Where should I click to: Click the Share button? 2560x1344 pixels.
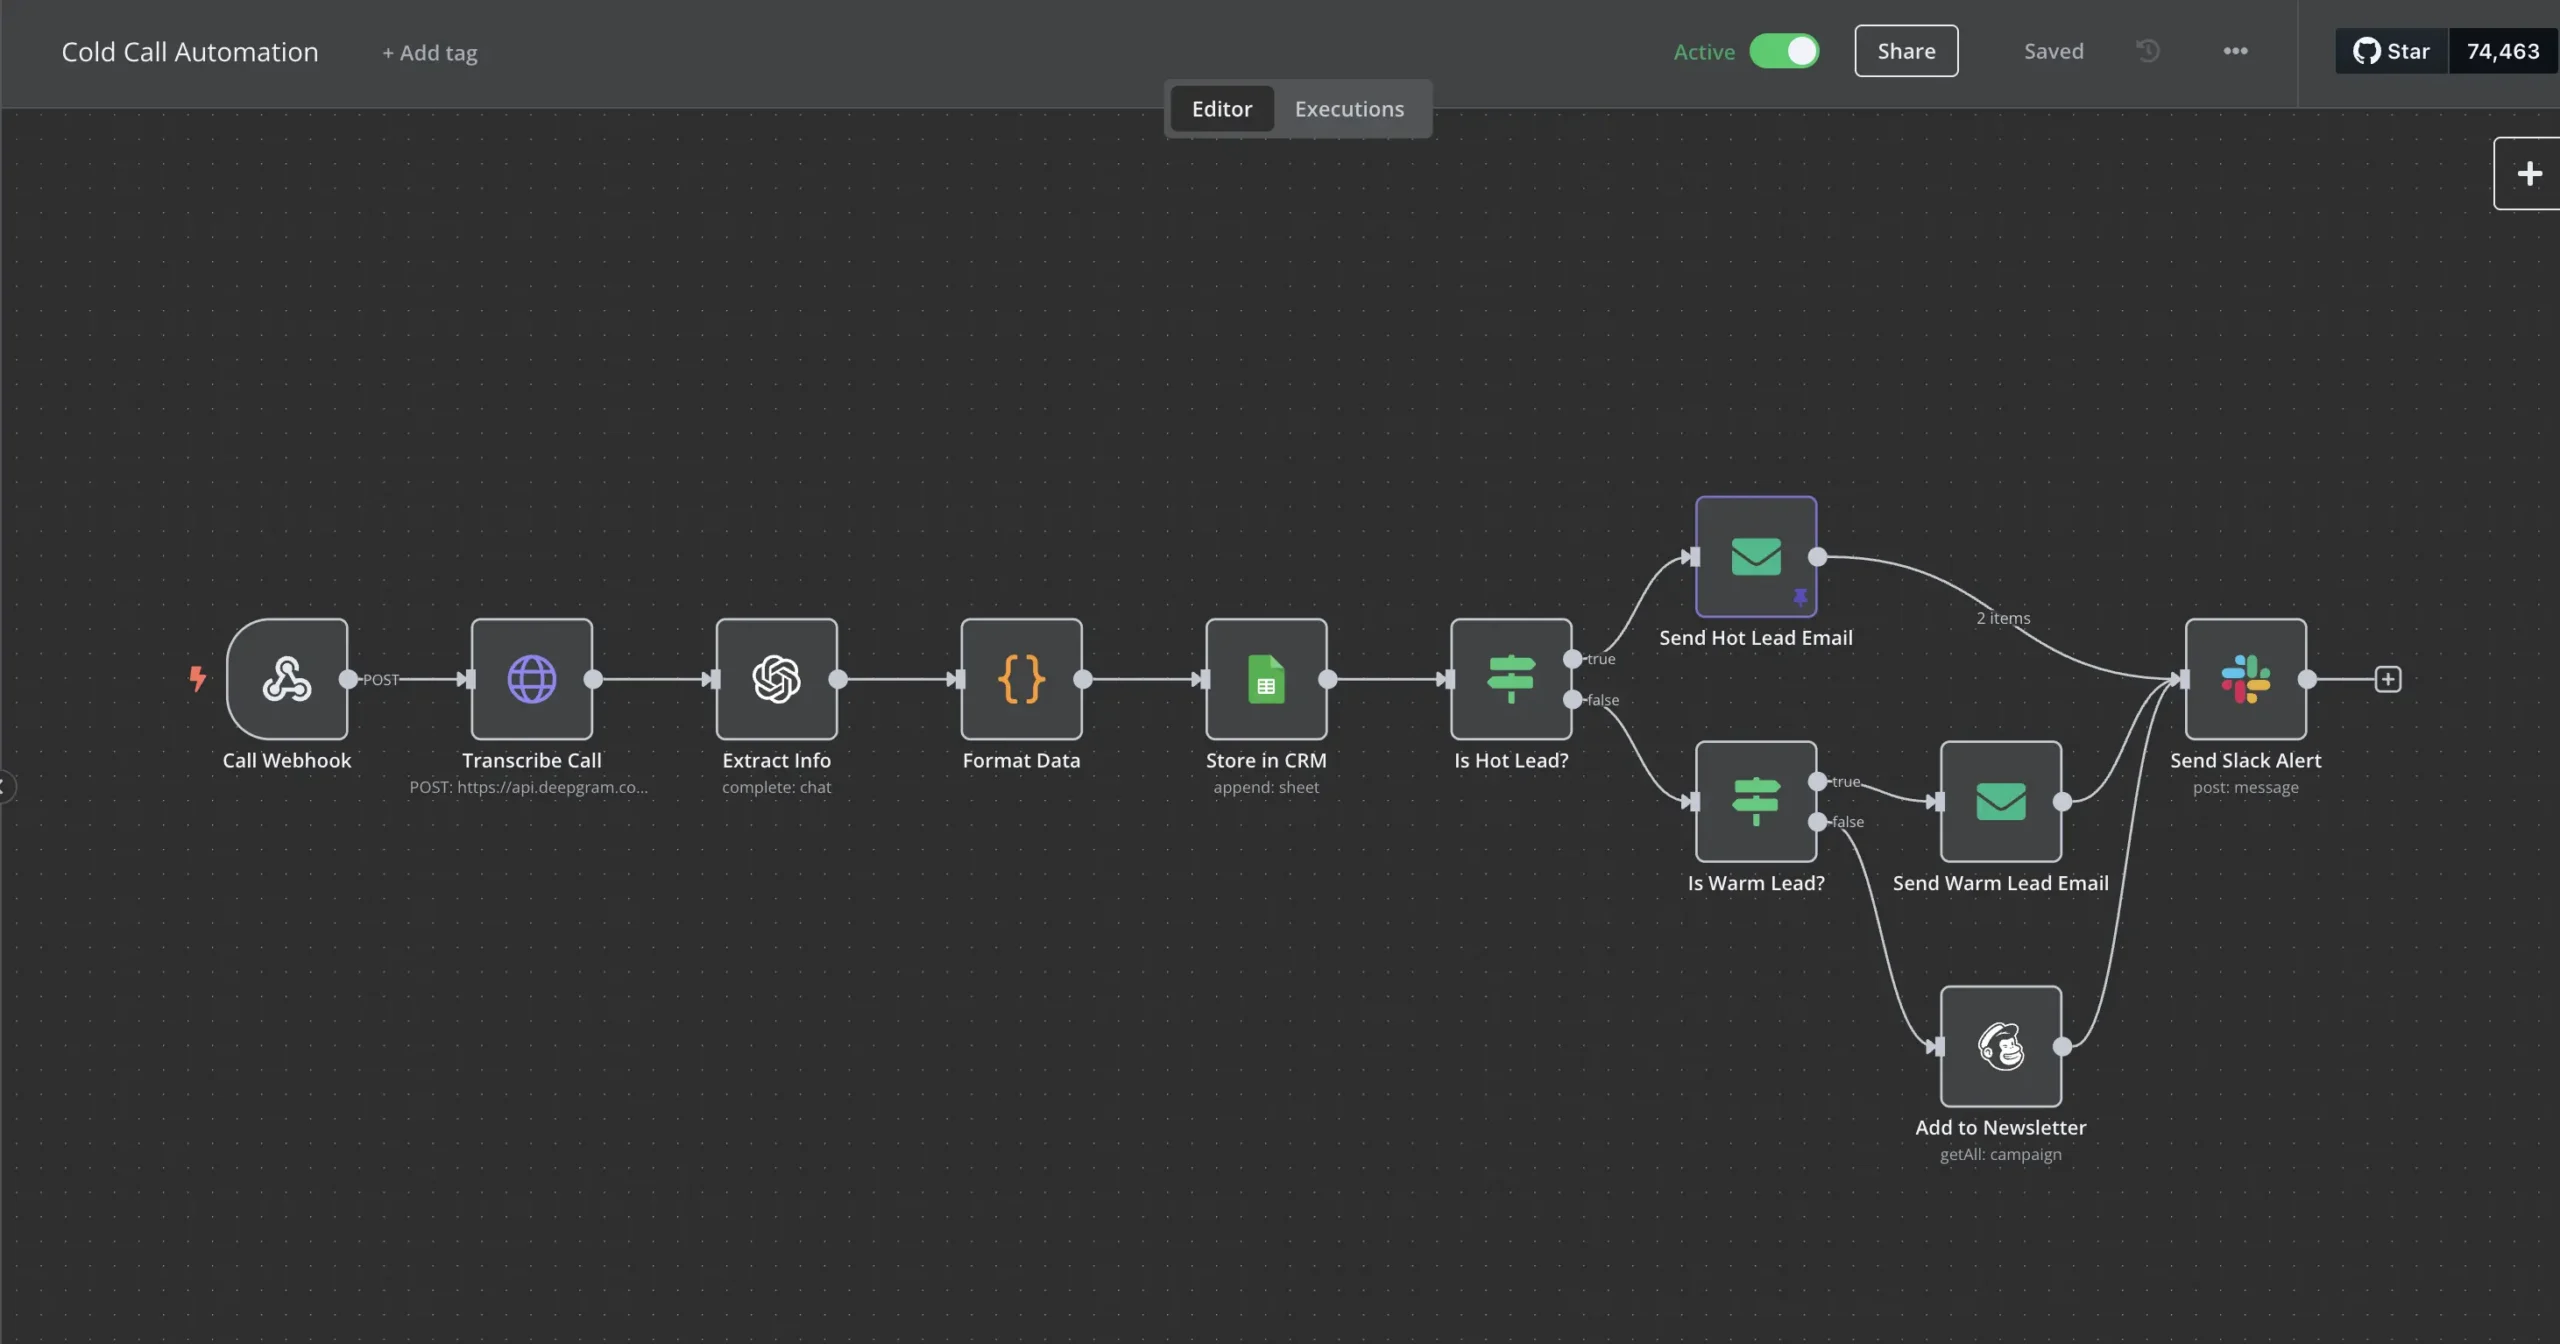click(x=1906, y=51)
